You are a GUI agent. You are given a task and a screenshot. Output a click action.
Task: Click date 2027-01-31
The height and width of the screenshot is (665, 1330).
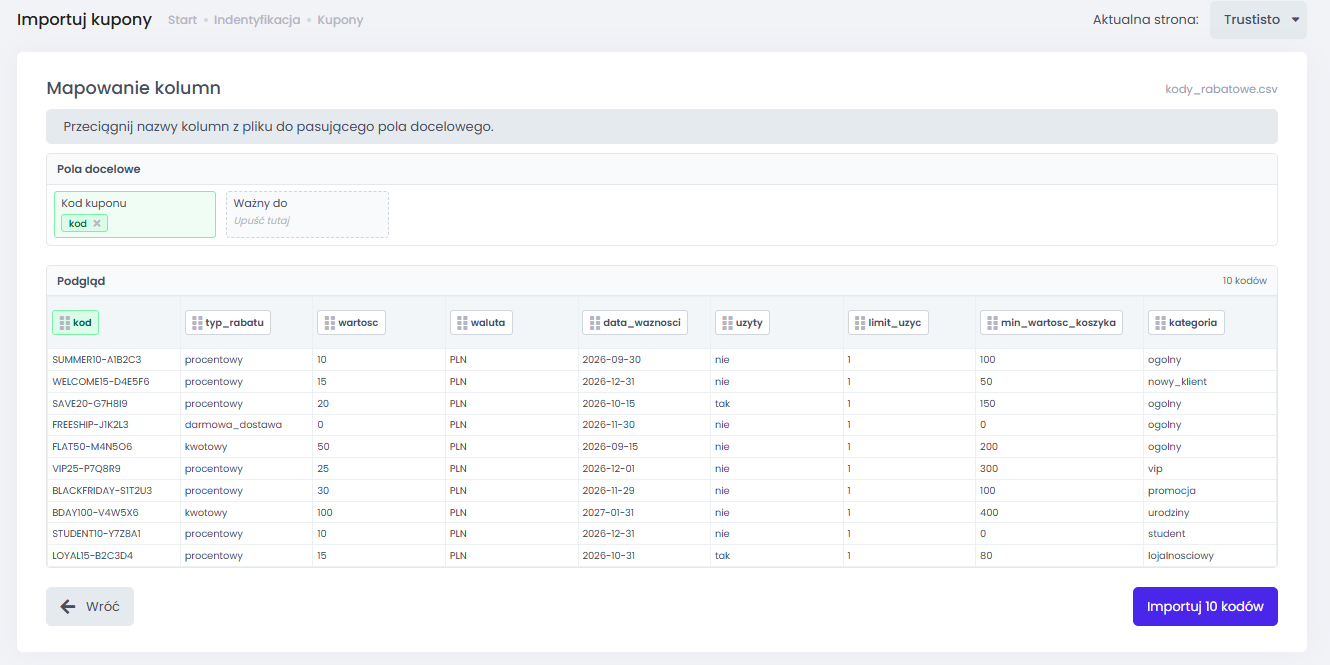point(608,512)
